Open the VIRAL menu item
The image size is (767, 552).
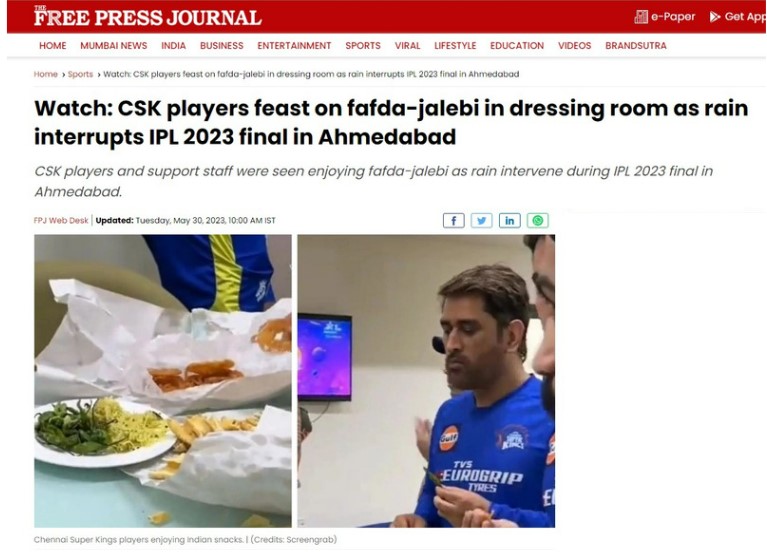pos(407,46)
